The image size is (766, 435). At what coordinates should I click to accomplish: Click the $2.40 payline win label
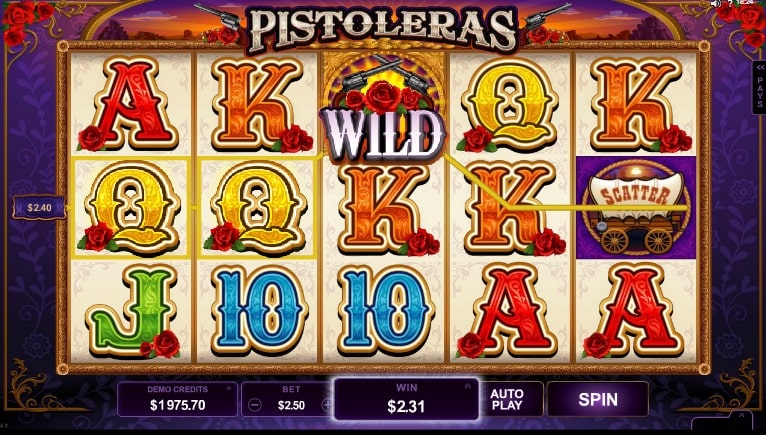pyautogui.click(x=39, y=208)
